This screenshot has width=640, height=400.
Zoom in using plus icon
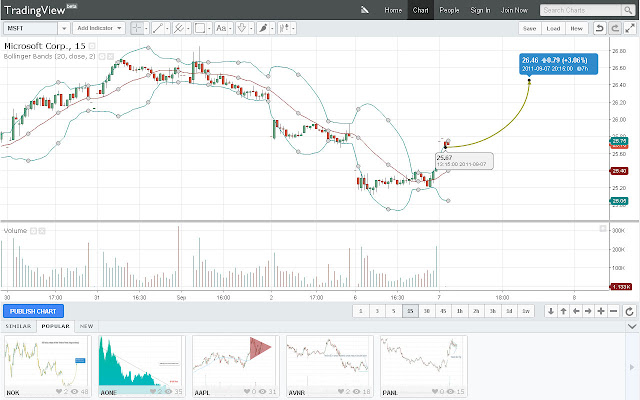(x=601, y=311)
